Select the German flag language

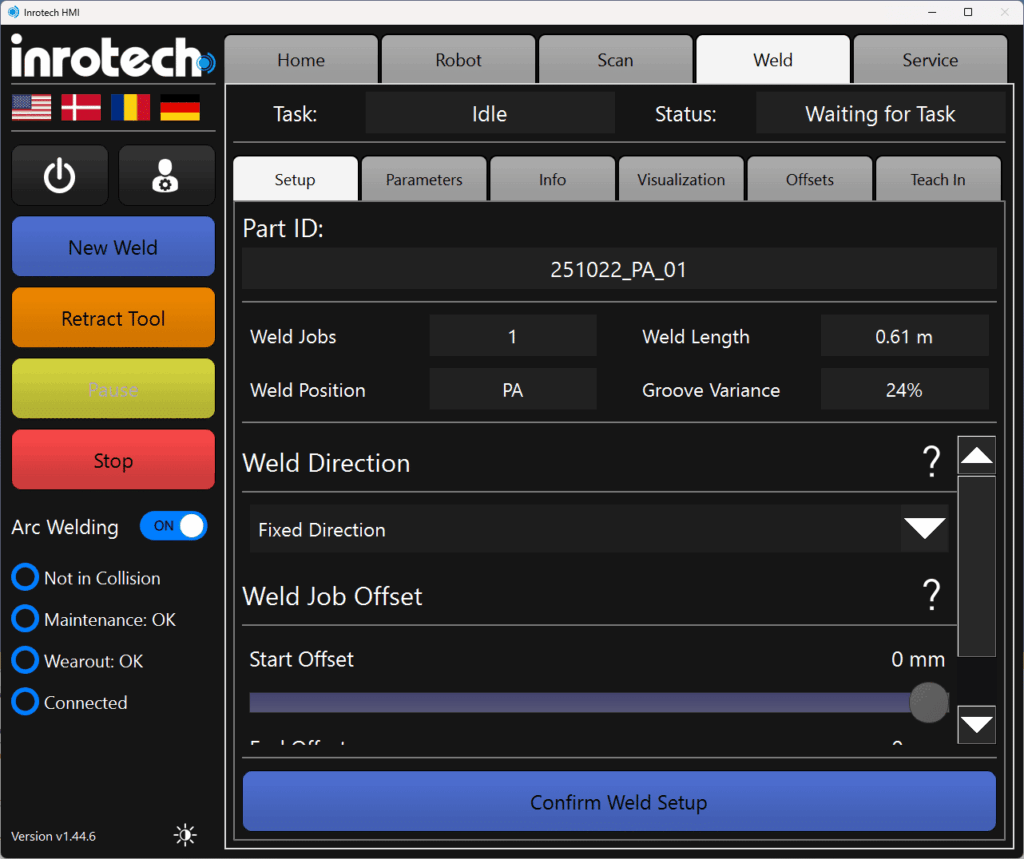pyautogui.click(x=180, y=108)
